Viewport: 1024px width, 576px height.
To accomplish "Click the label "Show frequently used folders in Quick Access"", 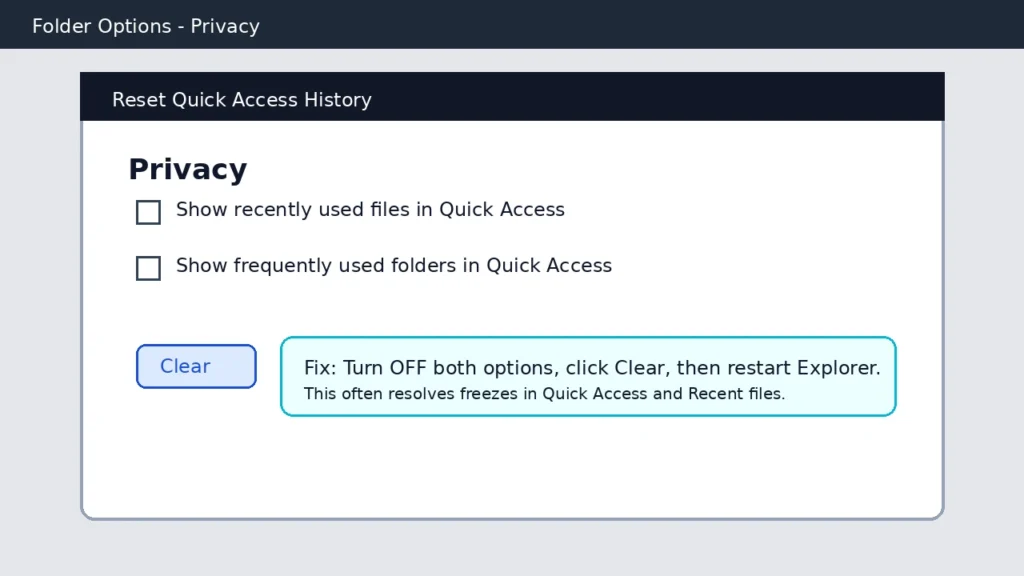I will point(393,266).
